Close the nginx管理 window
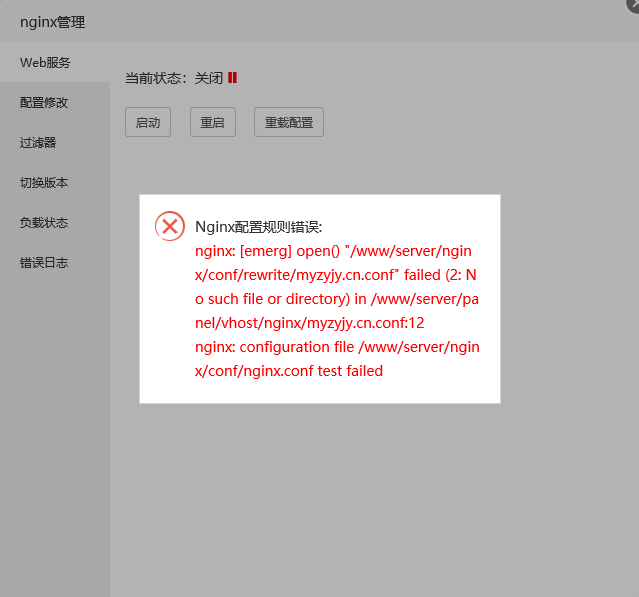Image resolution: width=639 pixels, height=597 pixels. tap(634, 4)
